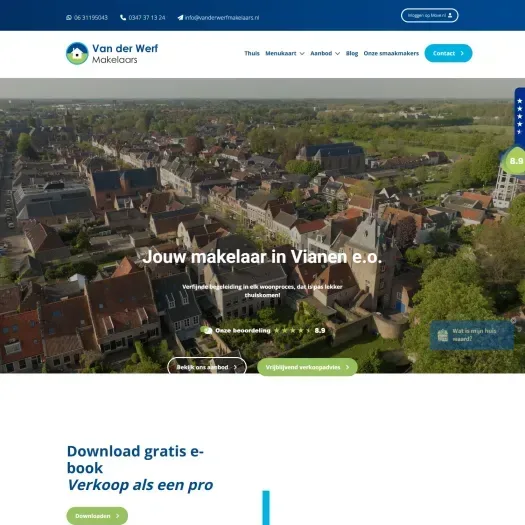Go to the Thuis menu item
Screen dimensions: 525x525
(252, 53)
